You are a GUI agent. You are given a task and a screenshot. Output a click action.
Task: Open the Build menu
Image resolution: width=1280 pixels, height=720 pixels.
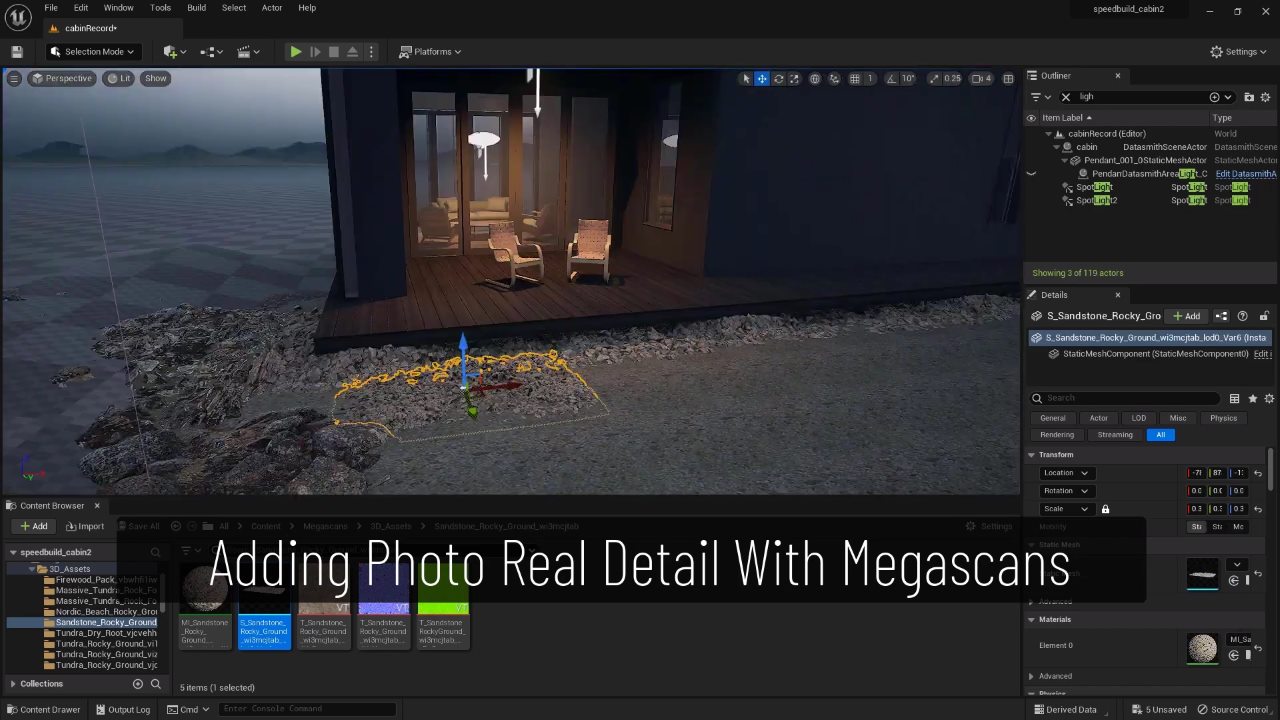coord(196,8)
